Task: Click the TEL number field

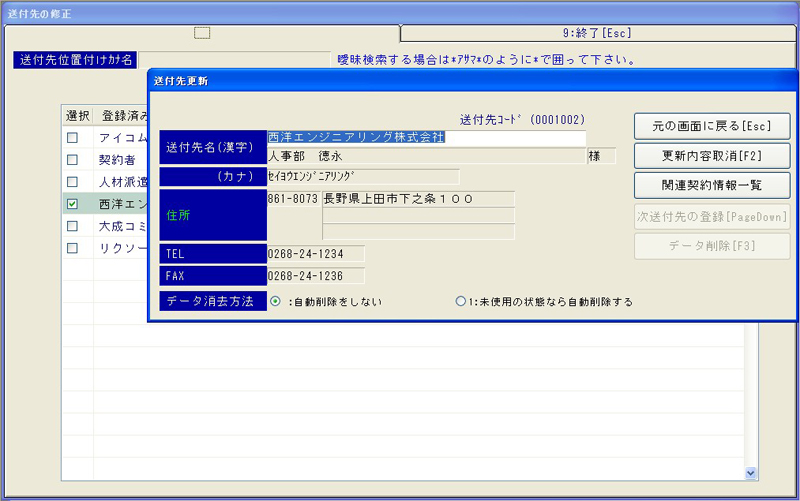Action: click(x=315, y=254)
